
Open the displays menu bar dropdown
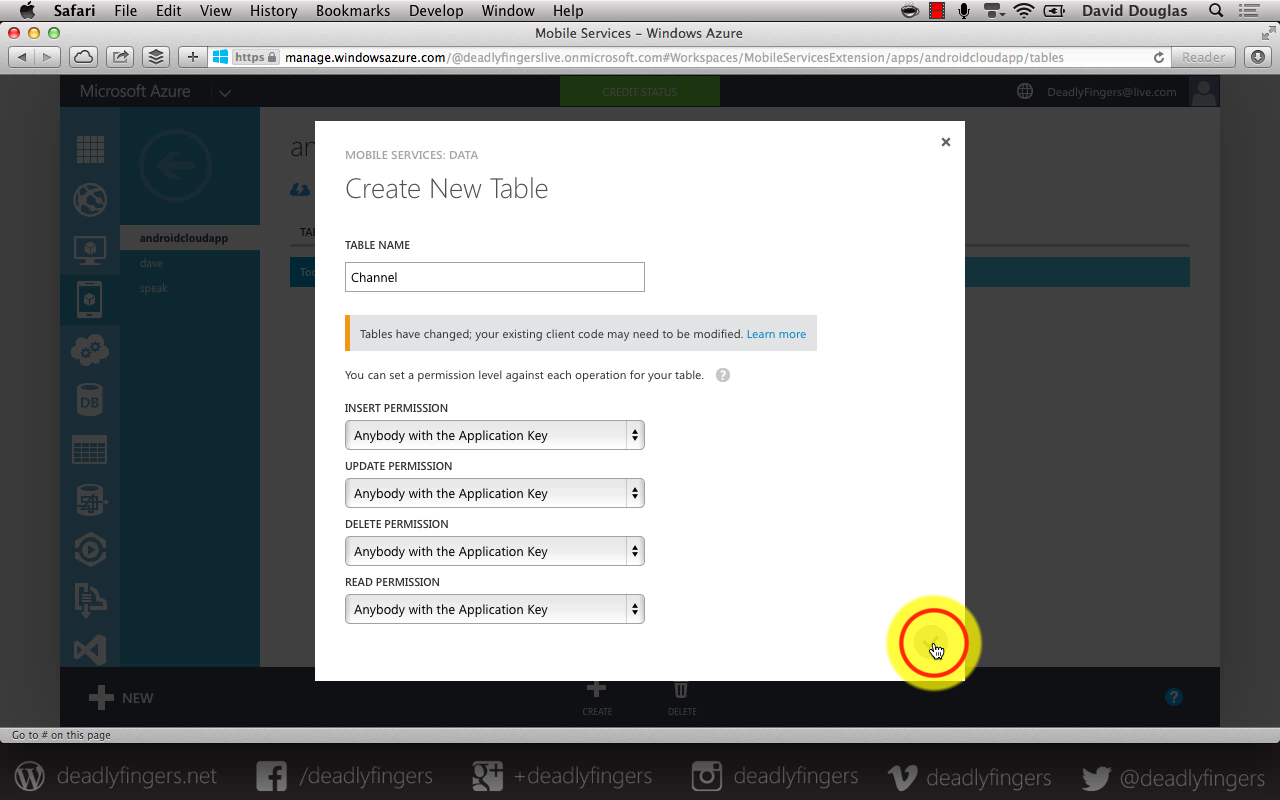[x=994, y=11]
